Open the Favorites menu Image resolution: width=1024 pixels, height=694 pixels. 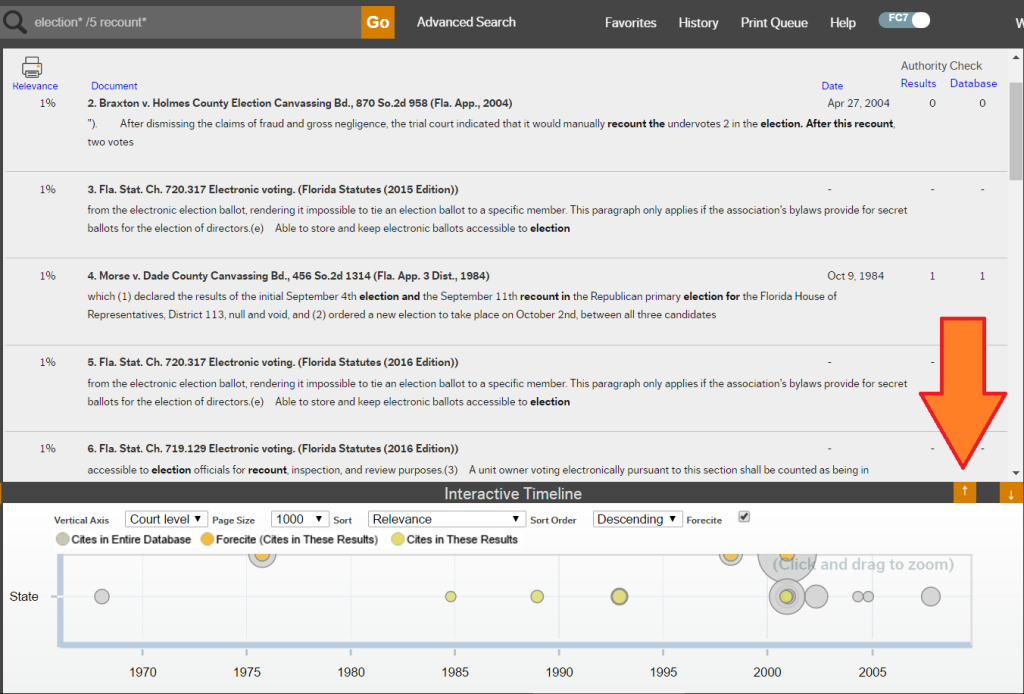coord(630,23)
